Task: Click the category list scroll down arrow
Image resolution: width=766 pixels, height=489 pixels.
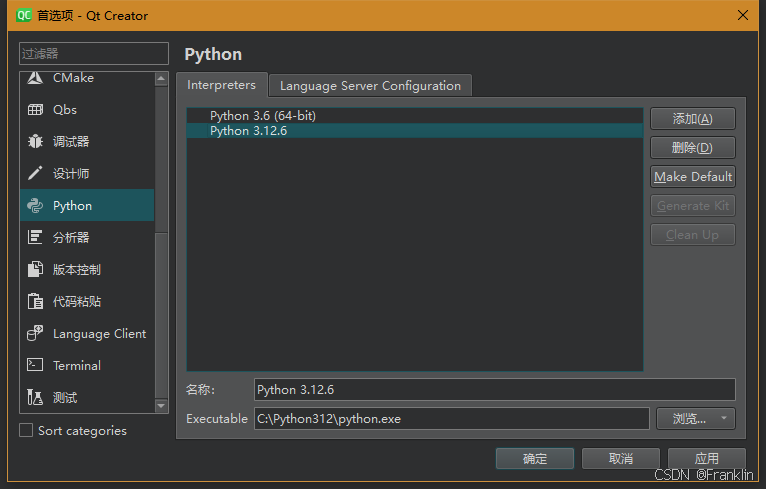Action: pyautogui.click(x=161, y=405)
